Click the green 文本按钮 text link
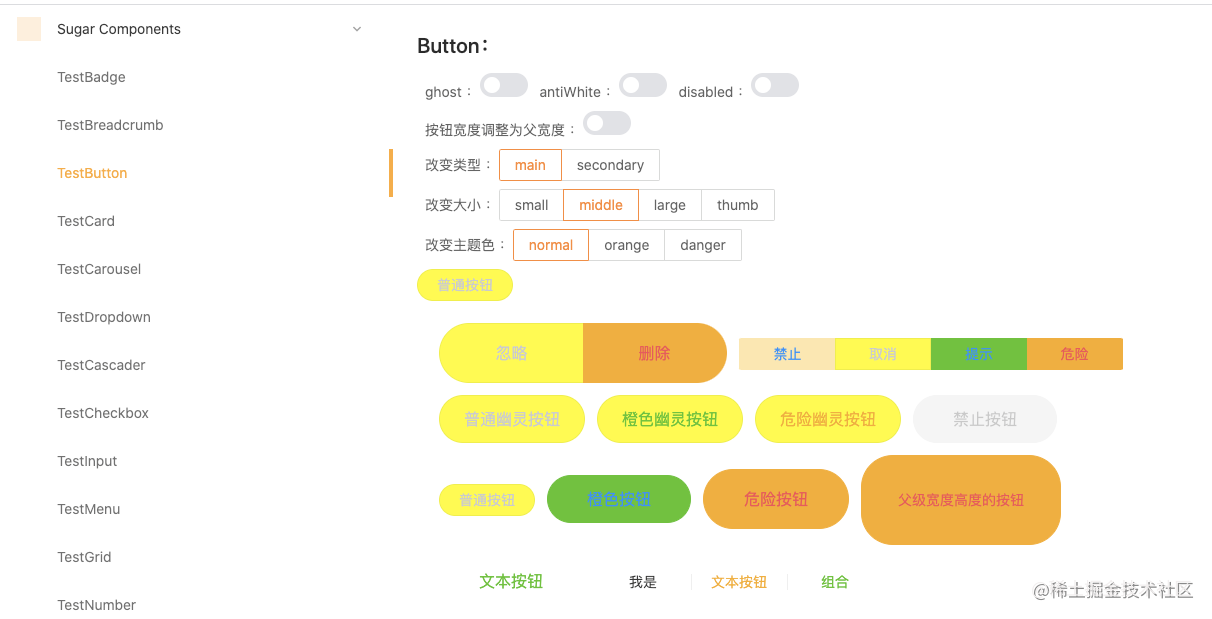Screen dimensions: 1212x619 [511, 581]
